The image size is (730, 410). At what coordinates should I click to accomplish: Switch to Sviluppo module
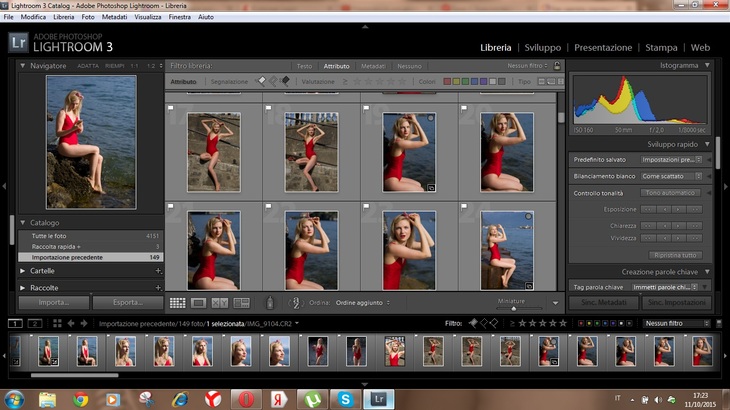pyautogui.click(x=542, y=47)
